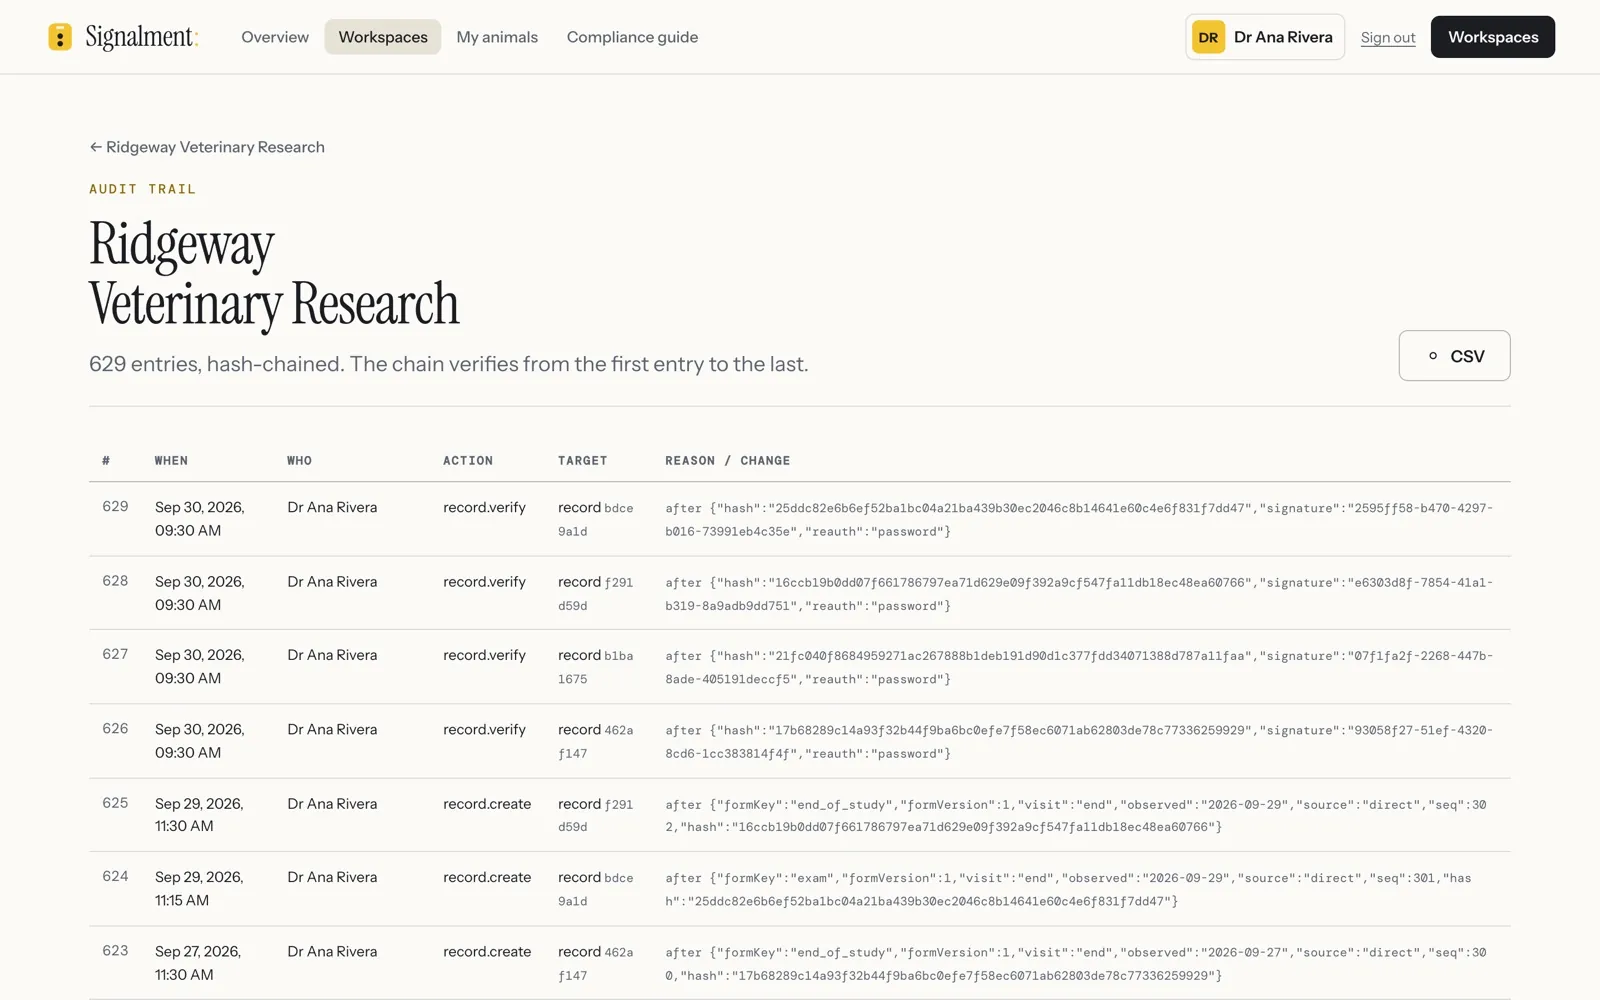This screenshot has width=1600, height=1000.
Task: Click the TARGET column header
Action: [582, 461]
